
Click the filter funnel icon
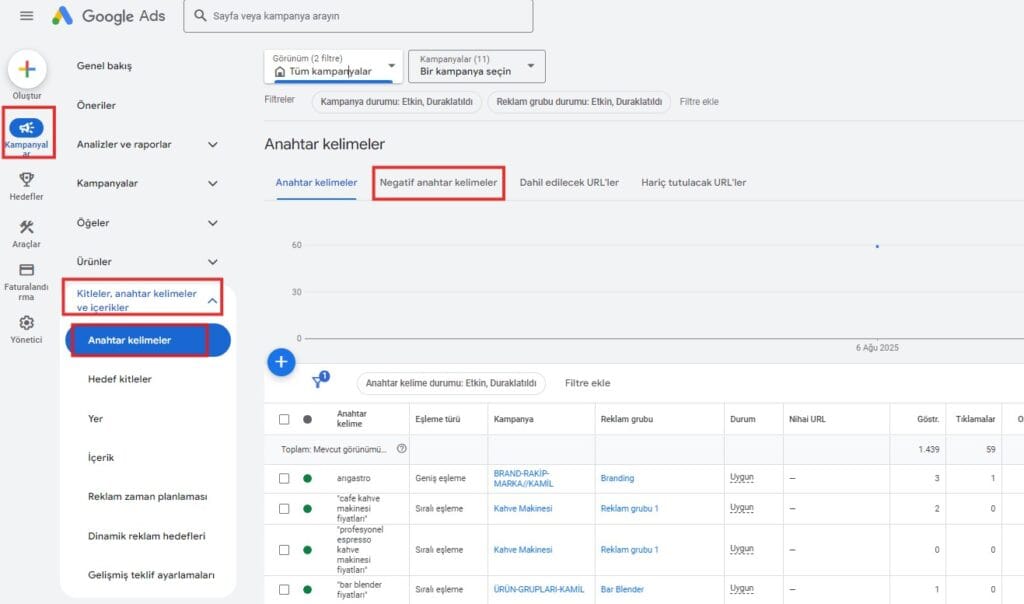click(x=320, y=380)
